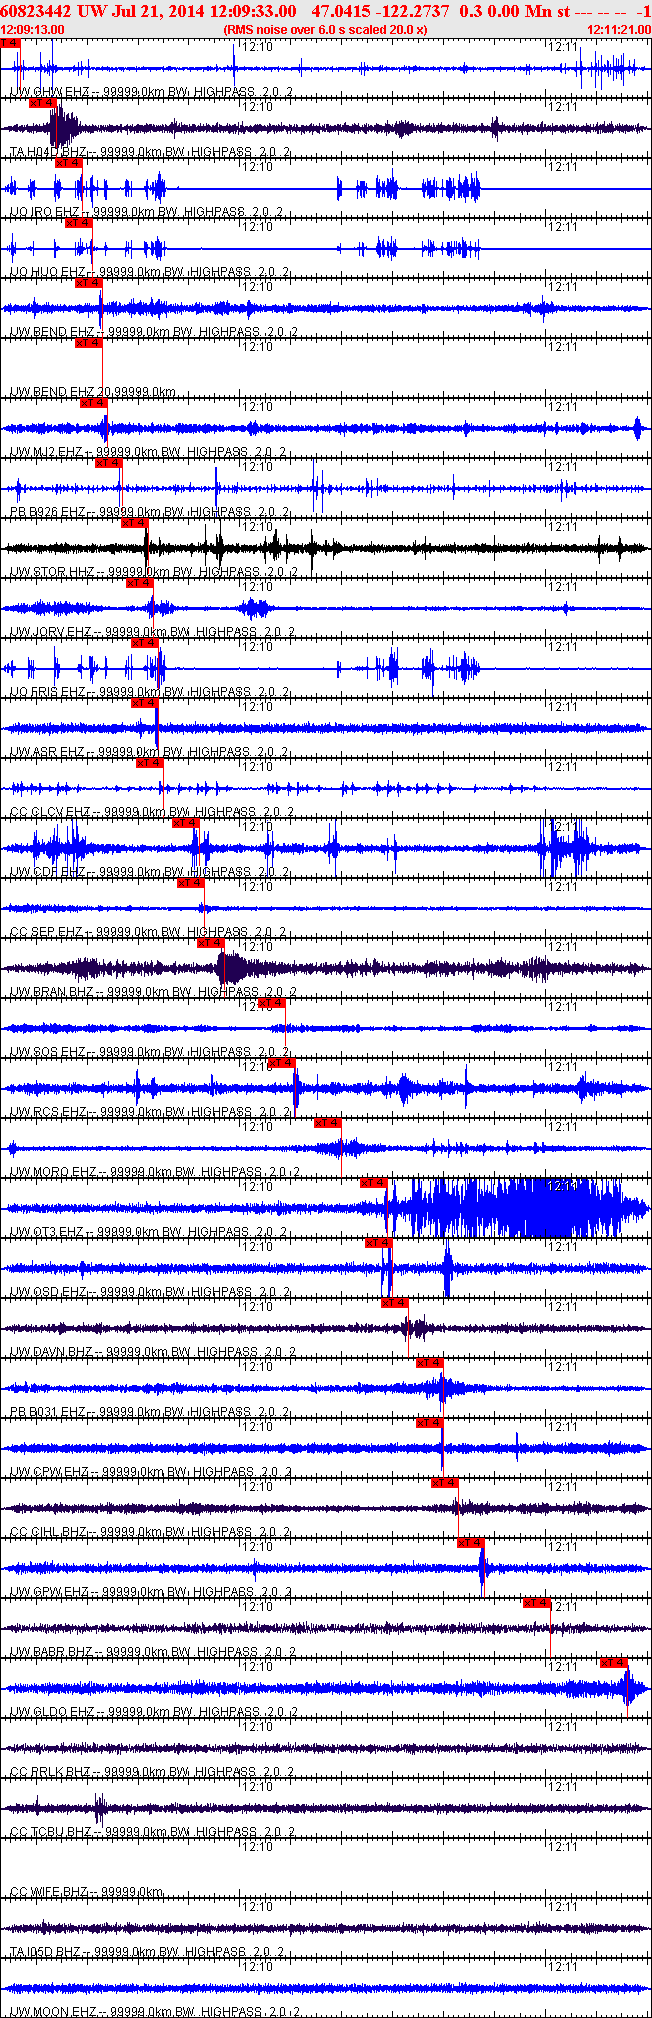Select the 'UW OT3 EHZ' station label
The width and height of the screenshot is (652, 2018).
[150, 1232]
